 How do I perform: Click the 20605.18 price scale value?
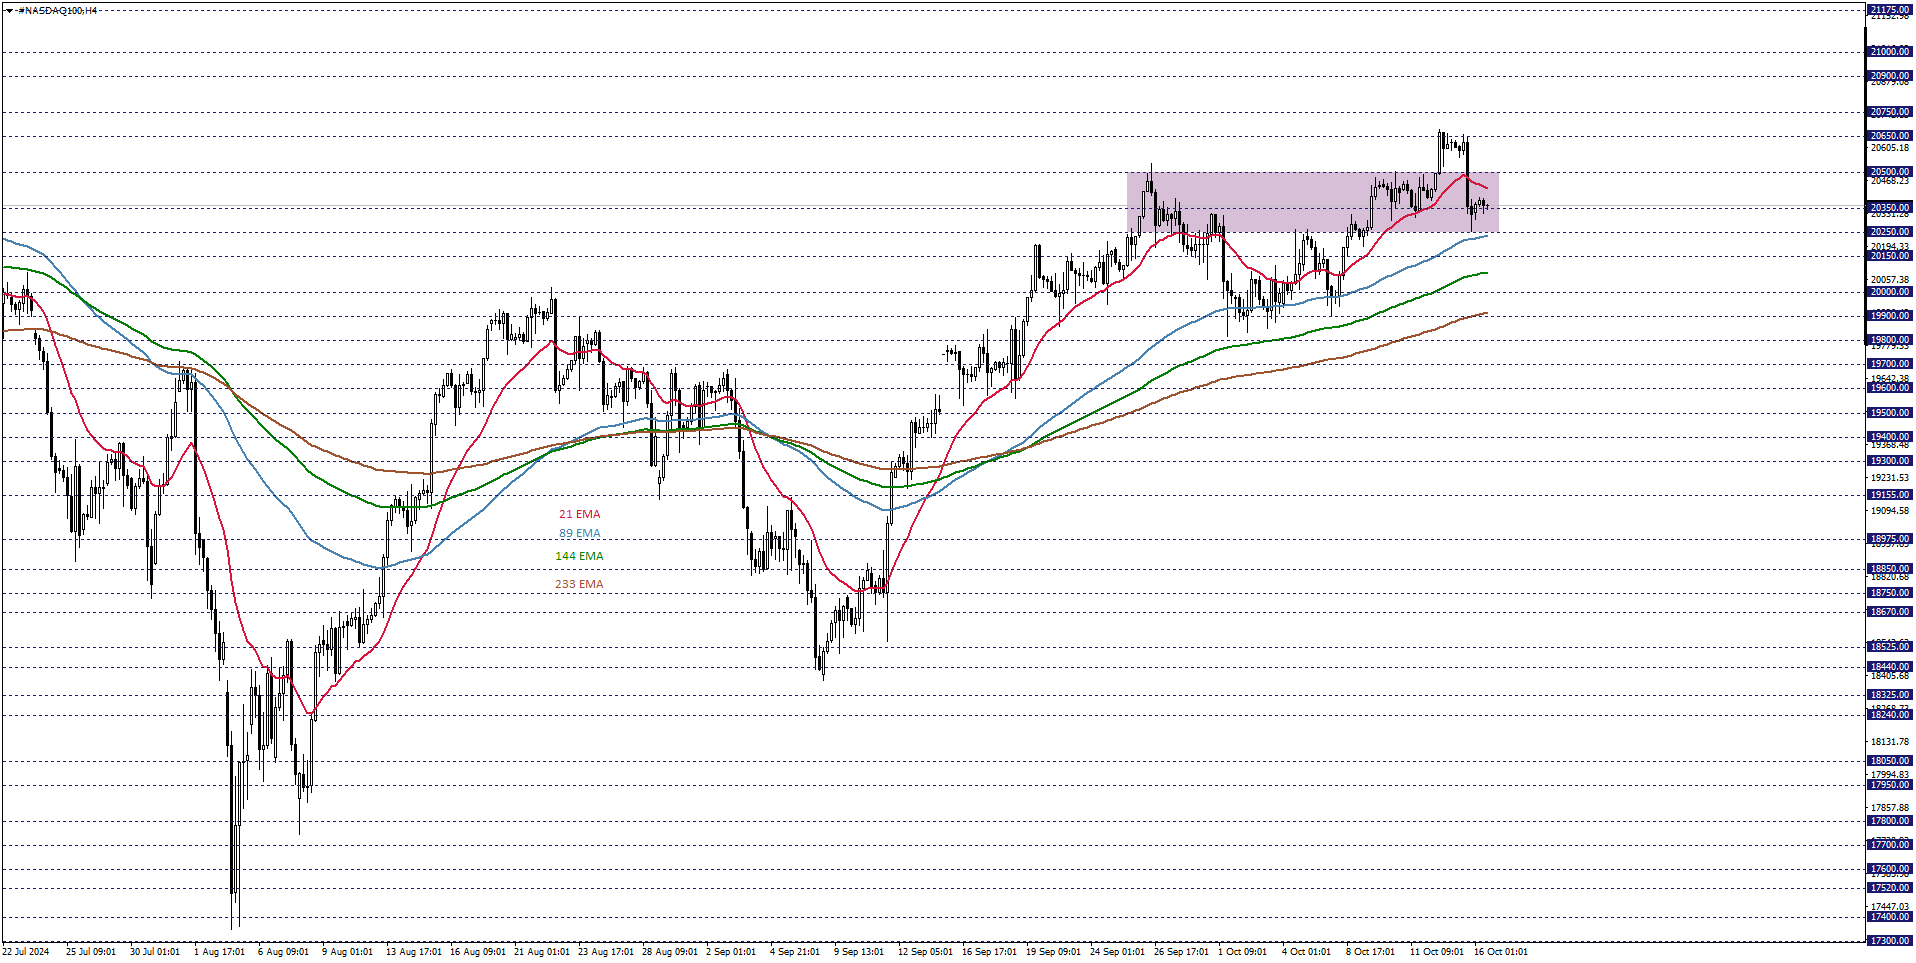(x=1890, y=148)
